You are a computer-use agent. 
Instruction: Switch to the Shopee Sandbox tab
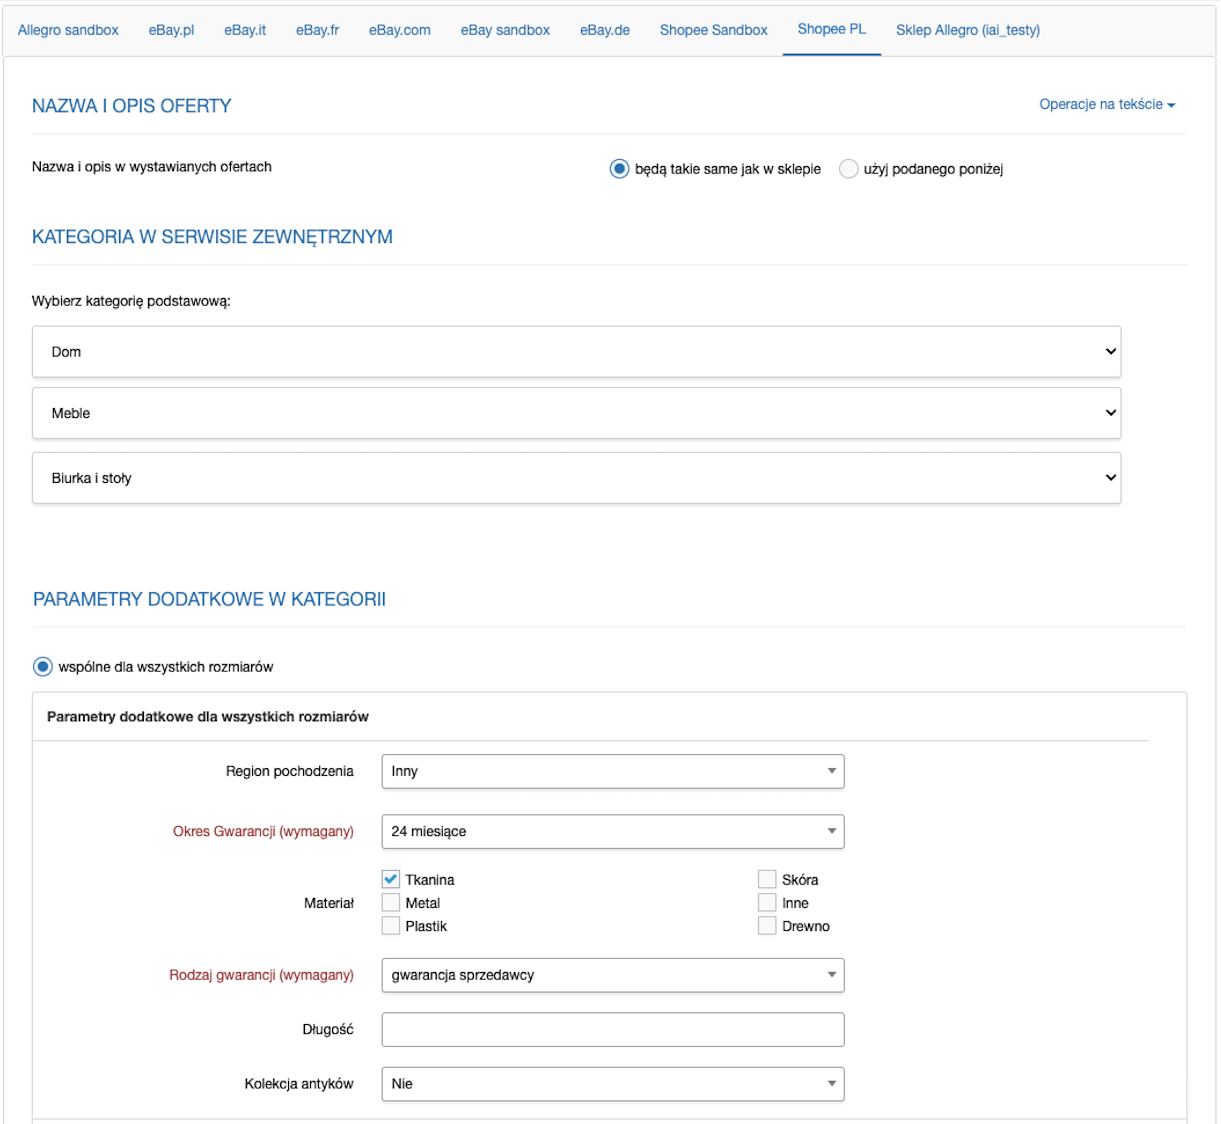click(713, 30)
